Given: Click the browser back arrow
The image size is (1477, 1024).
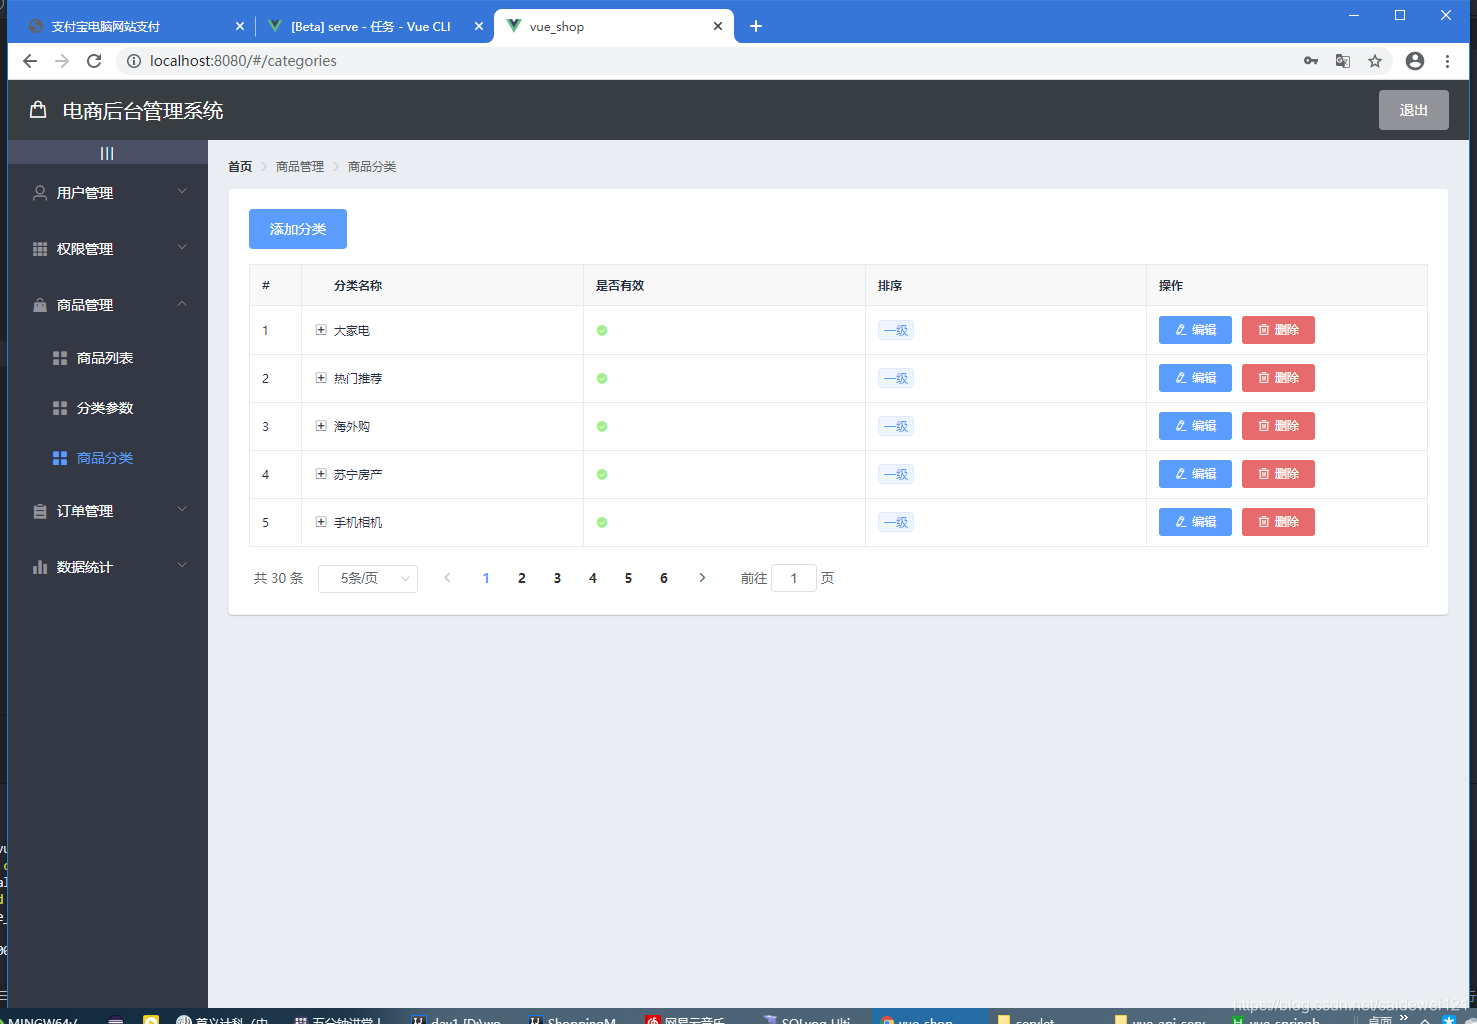Looking at the screenshot, I should tap(30, 61).
